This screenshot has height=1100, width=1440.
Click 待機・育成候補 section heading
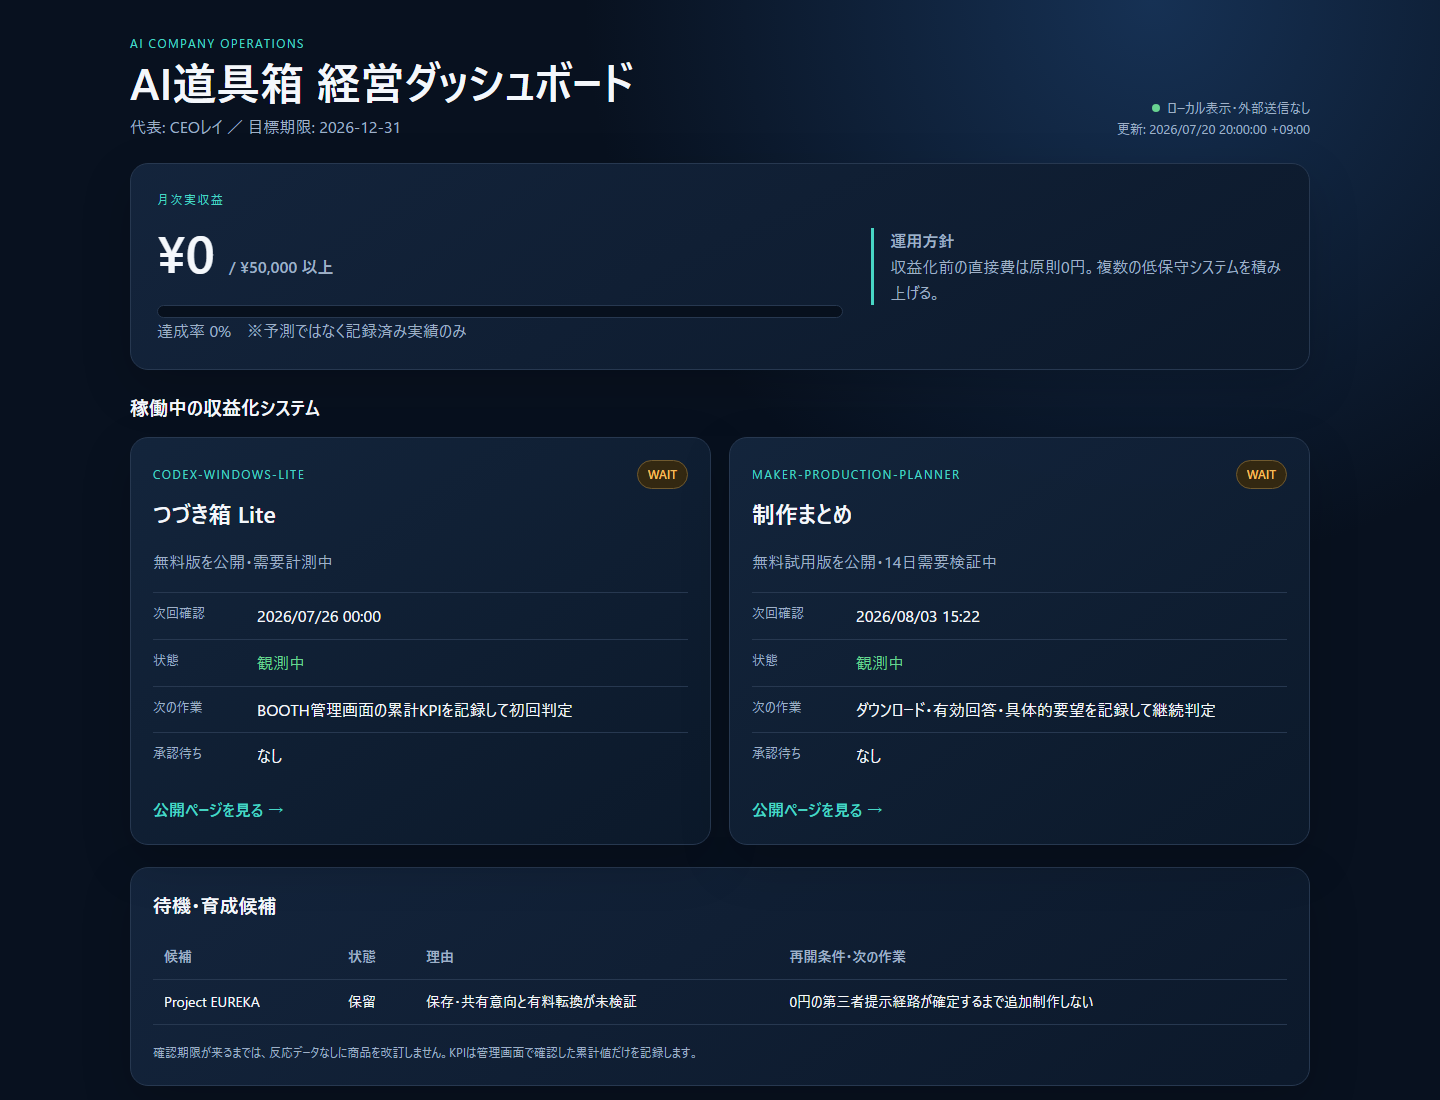pos(215,906)
